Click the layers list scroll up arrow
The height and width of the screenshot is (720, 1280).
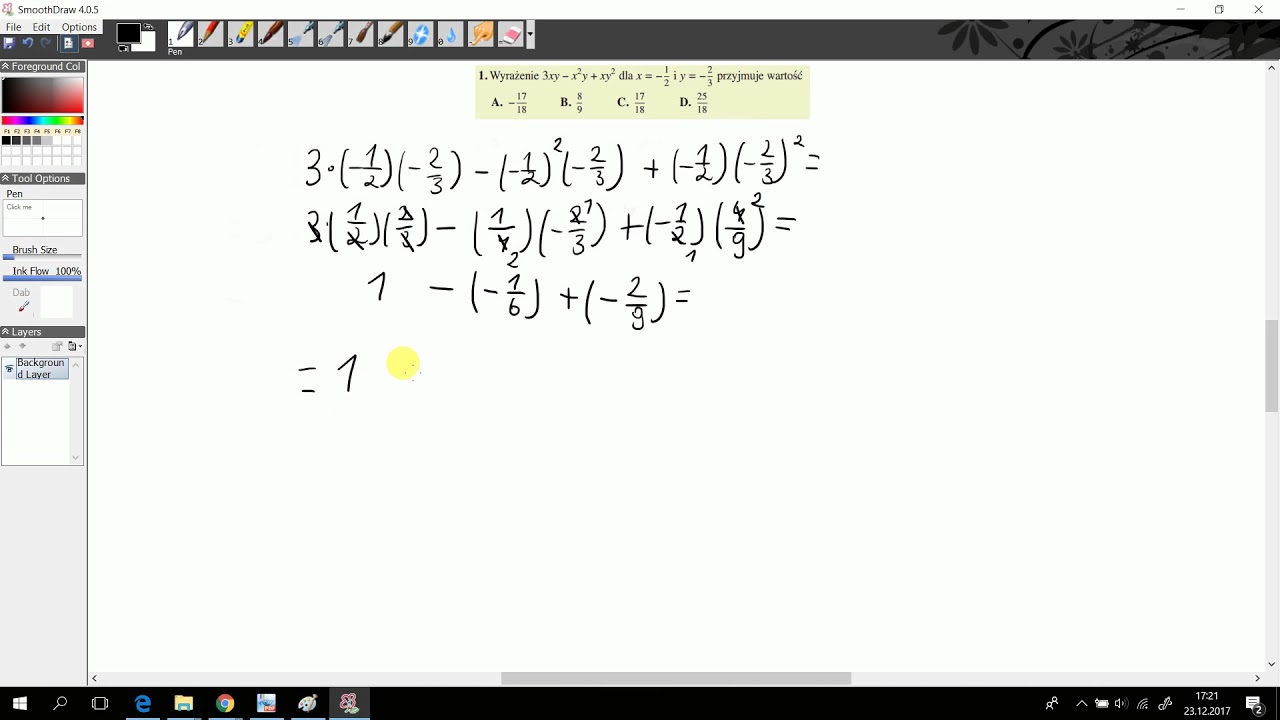pyautogui.click(x=76, y=363)
